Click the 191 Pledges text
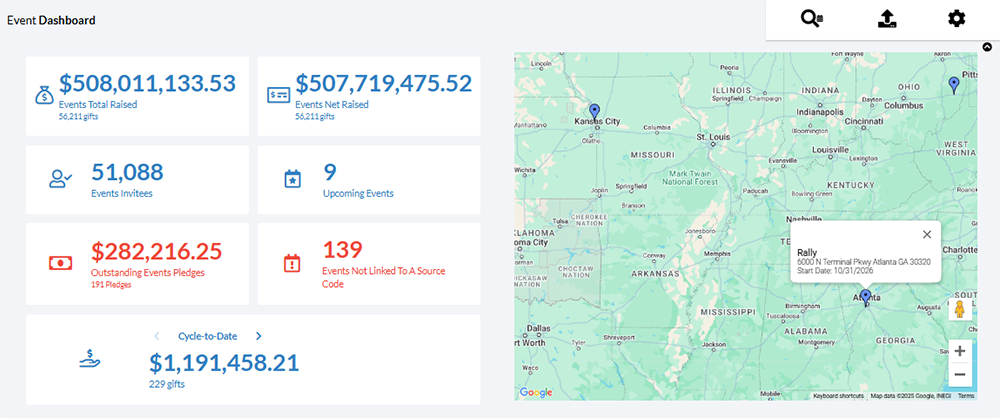Image resolution: width=1000 pixels, height=418 pixels. (111, 285)
